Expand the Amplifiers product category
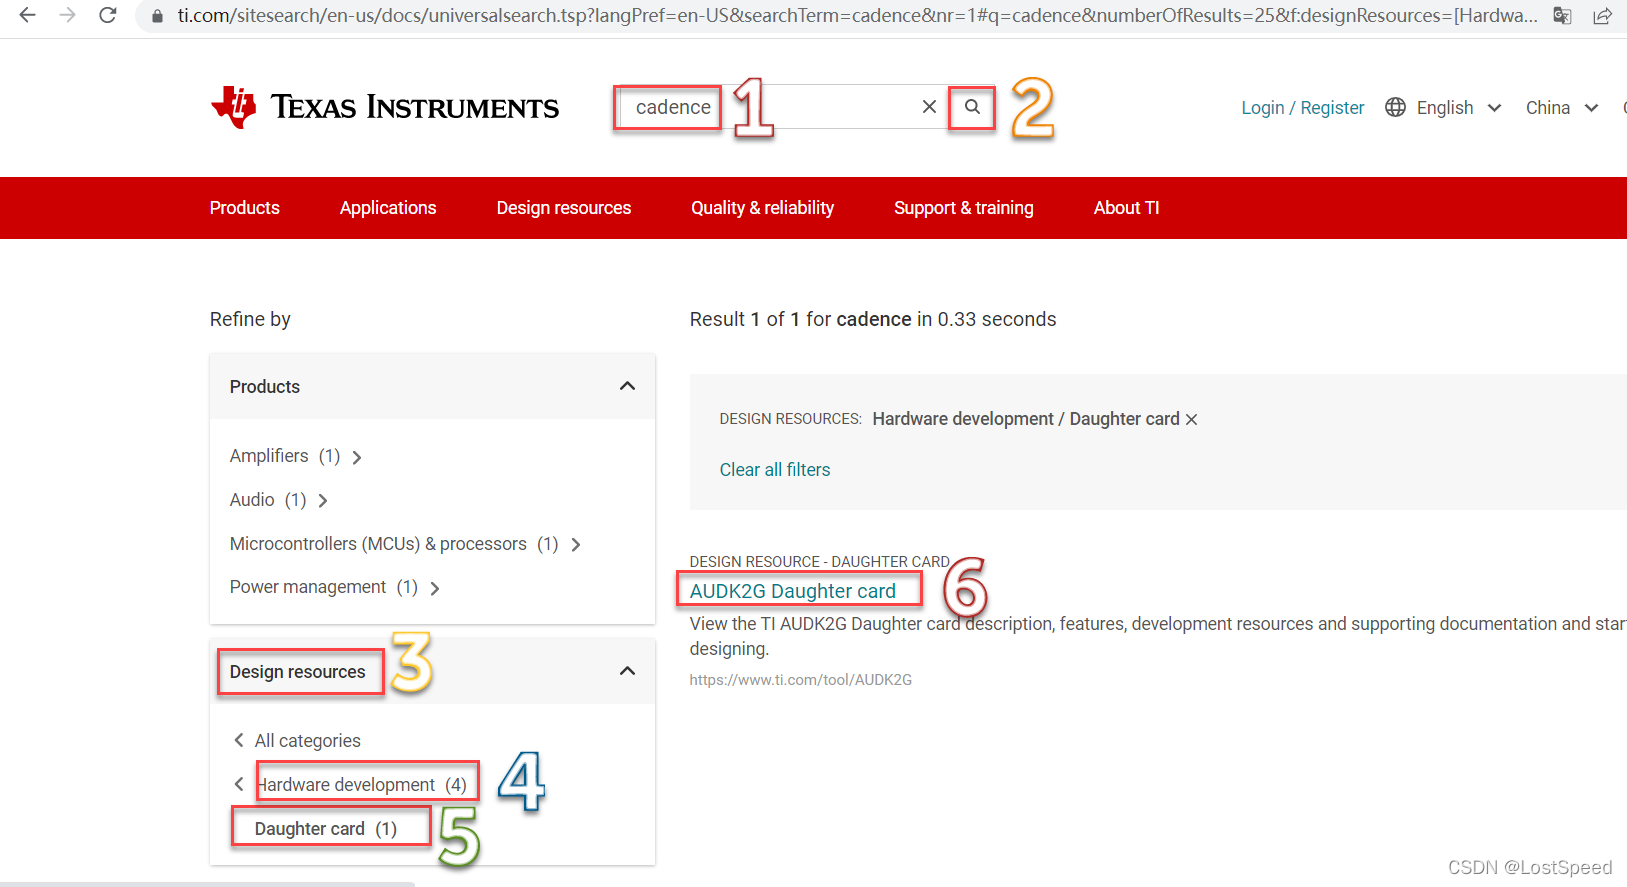 point(356,457)
